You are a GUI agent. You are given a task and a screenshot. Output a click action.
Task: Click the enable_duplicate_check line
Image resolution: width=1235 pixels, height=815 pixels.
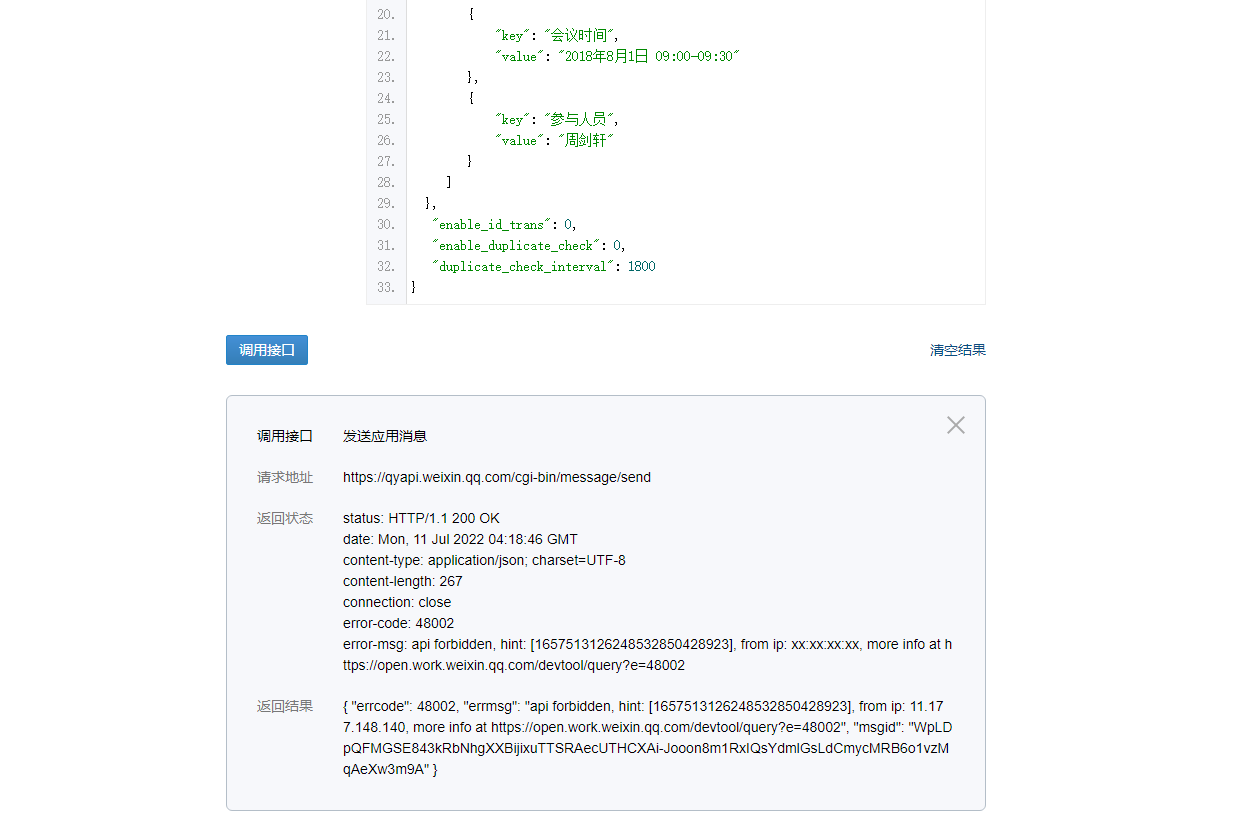point(529,245)
